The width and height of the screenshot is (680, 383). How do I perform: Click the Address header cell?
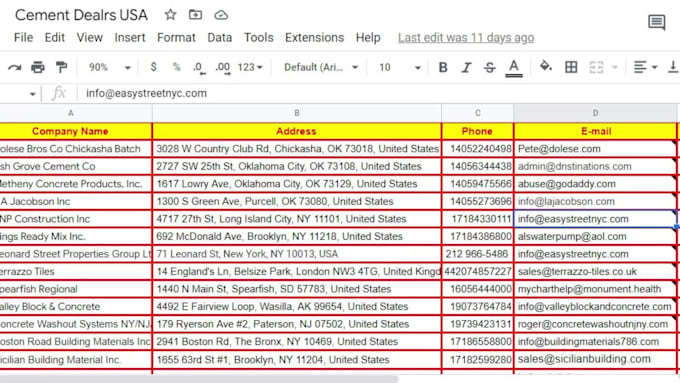click(x=297, y=131)
